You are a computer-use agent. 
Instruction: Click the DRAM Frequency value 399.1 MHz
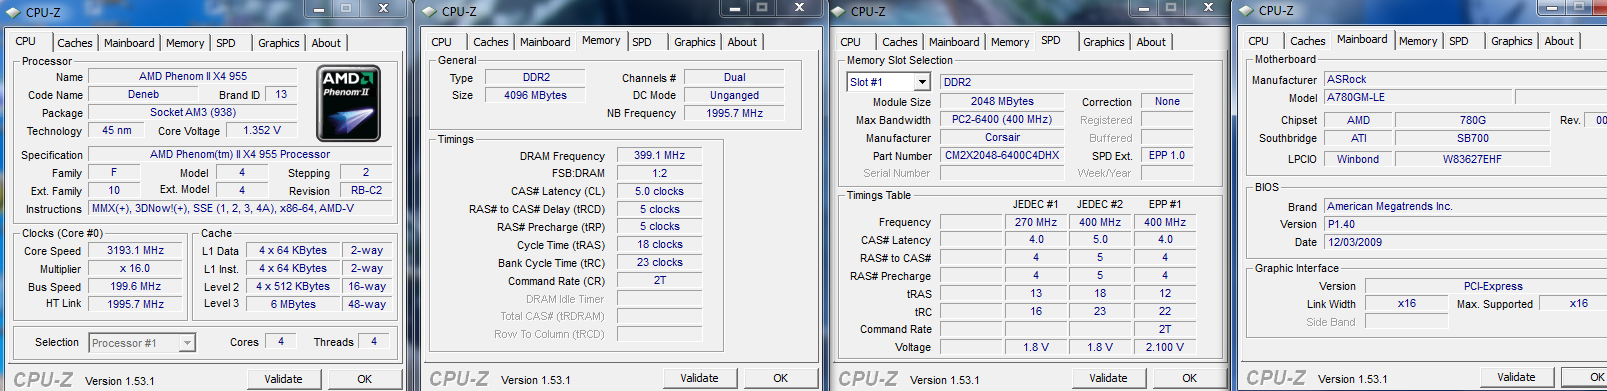659,156
